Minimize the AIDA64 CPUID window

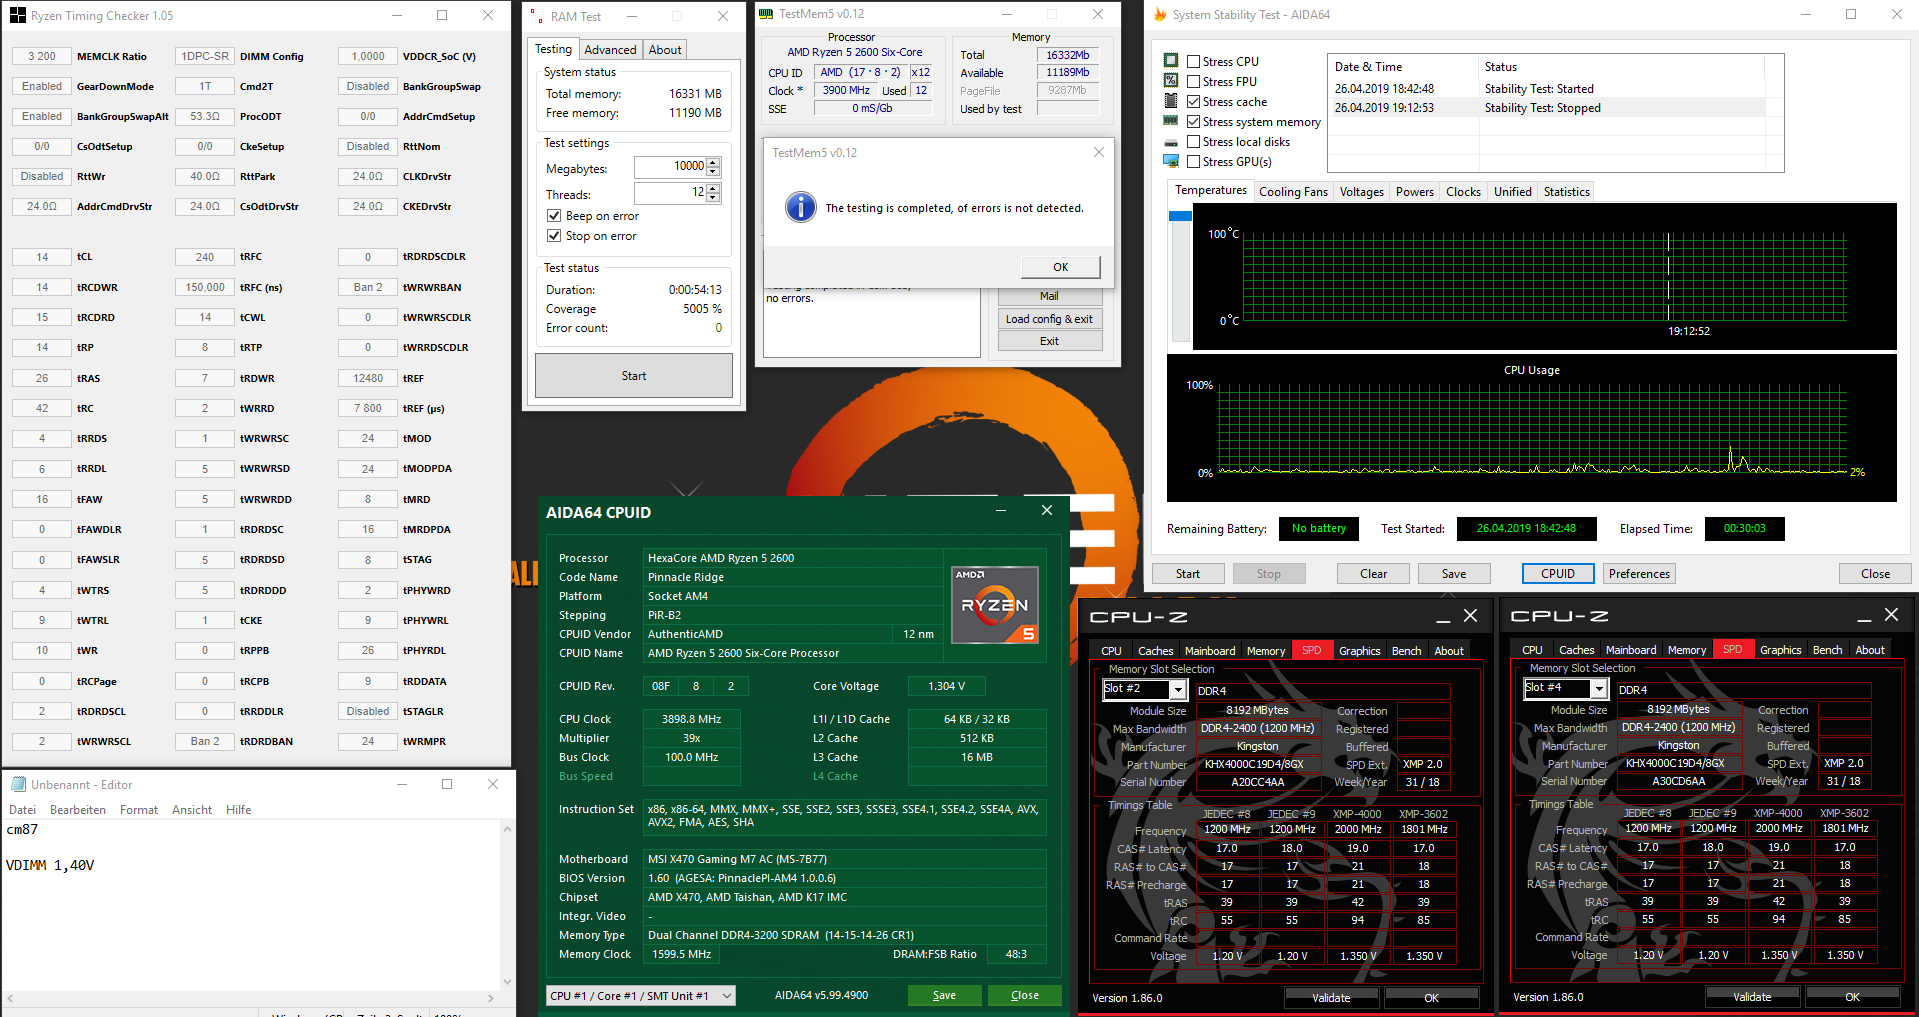pos(1001,511)
